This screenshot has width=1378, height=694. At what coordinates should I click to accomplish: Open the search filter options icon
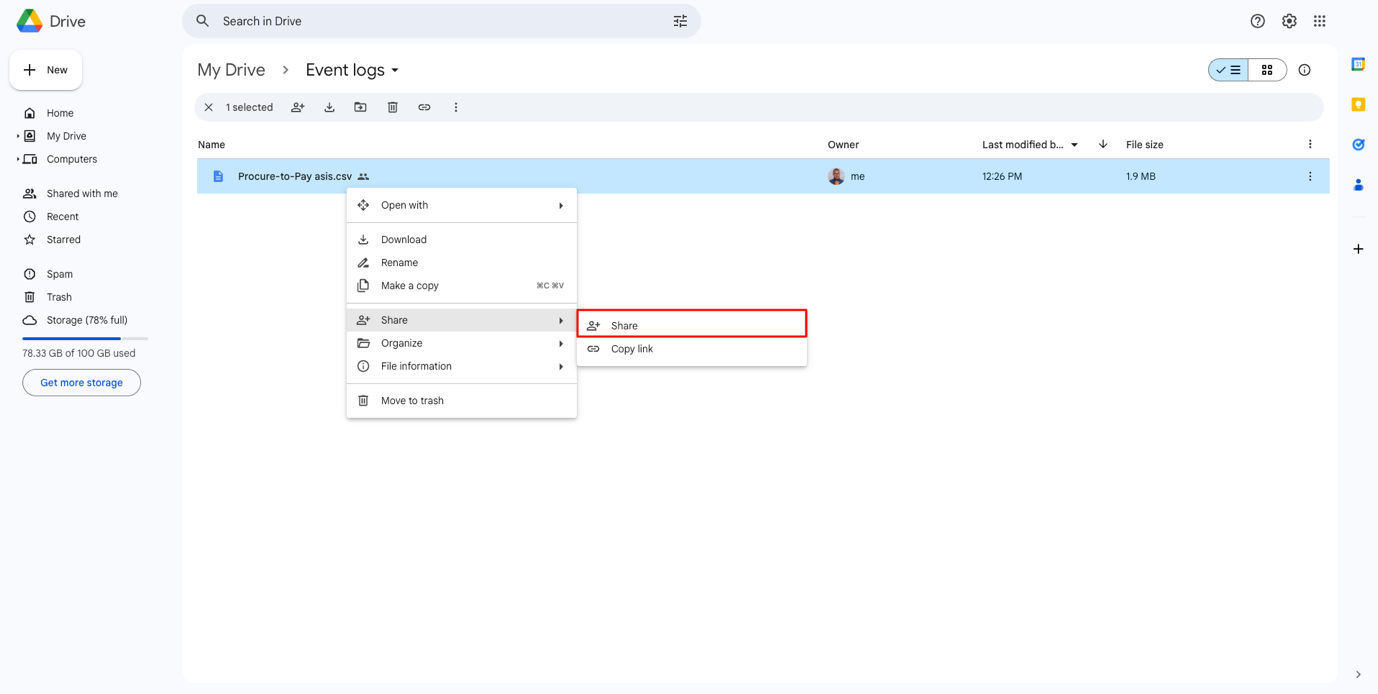point(680,21)
